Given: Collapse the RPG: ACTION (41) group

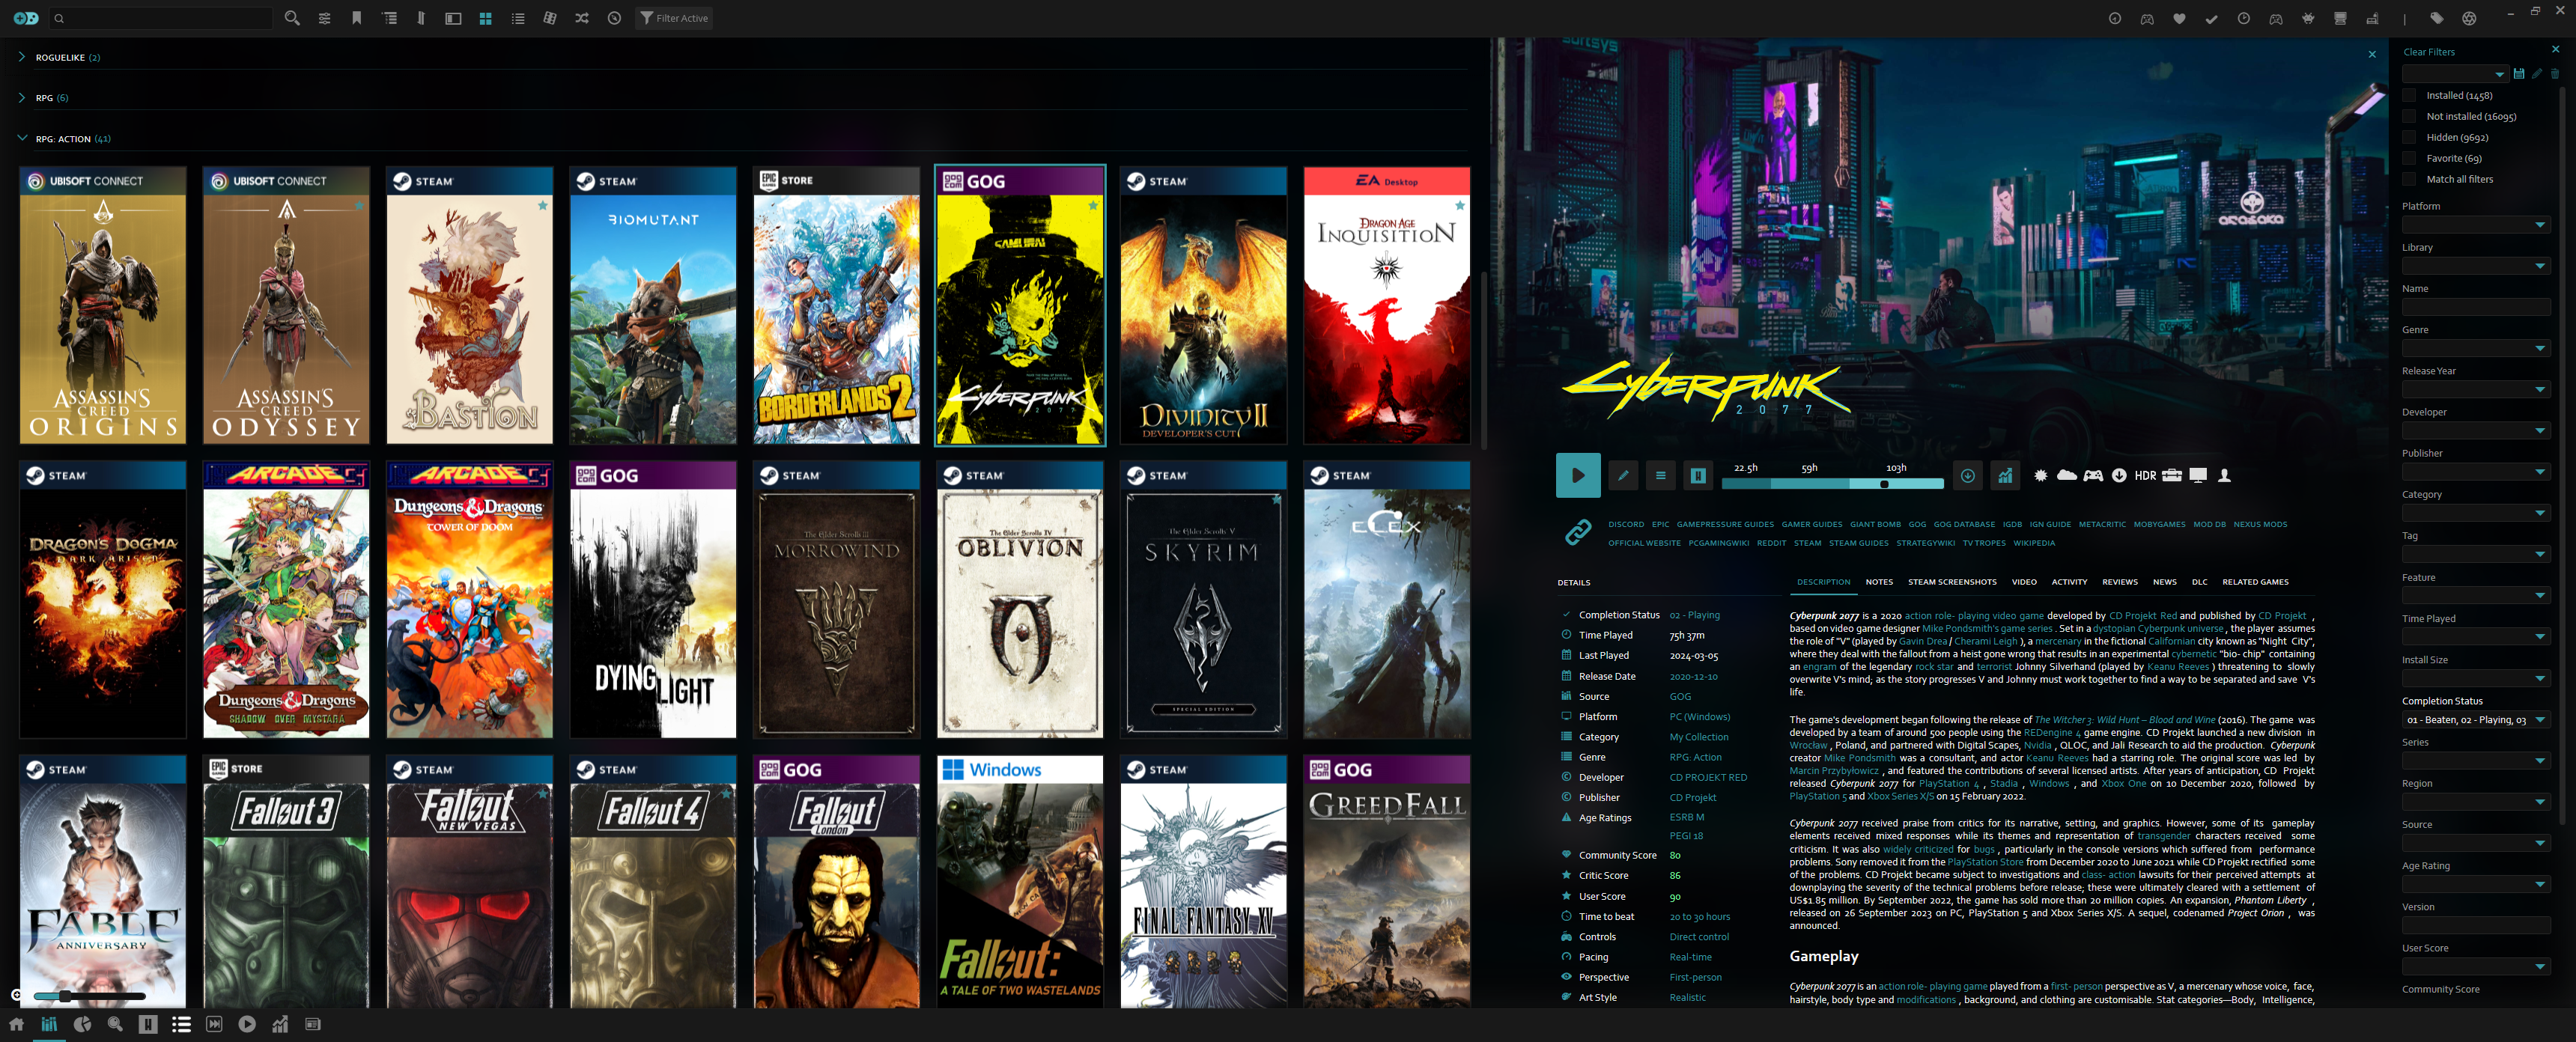Looking at the screenshot, I should click(22, 138).
